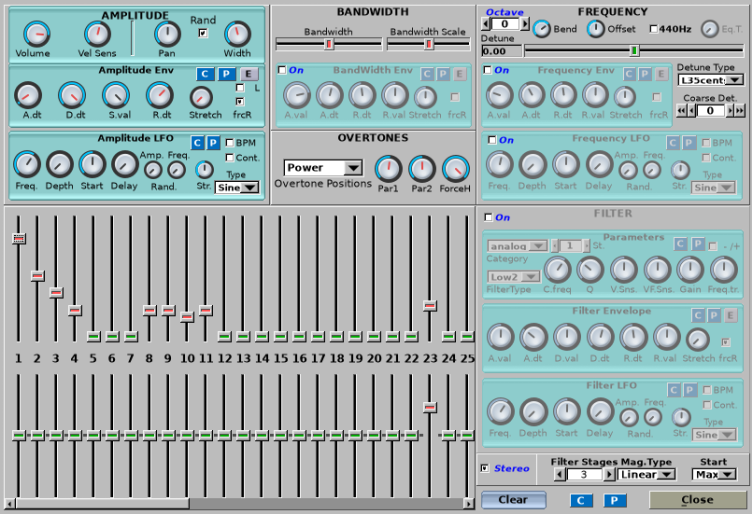Viewport: 752px width, 514px height.
Task: Toggle the Stereo checkbox
Action: (x=485, y=468)
